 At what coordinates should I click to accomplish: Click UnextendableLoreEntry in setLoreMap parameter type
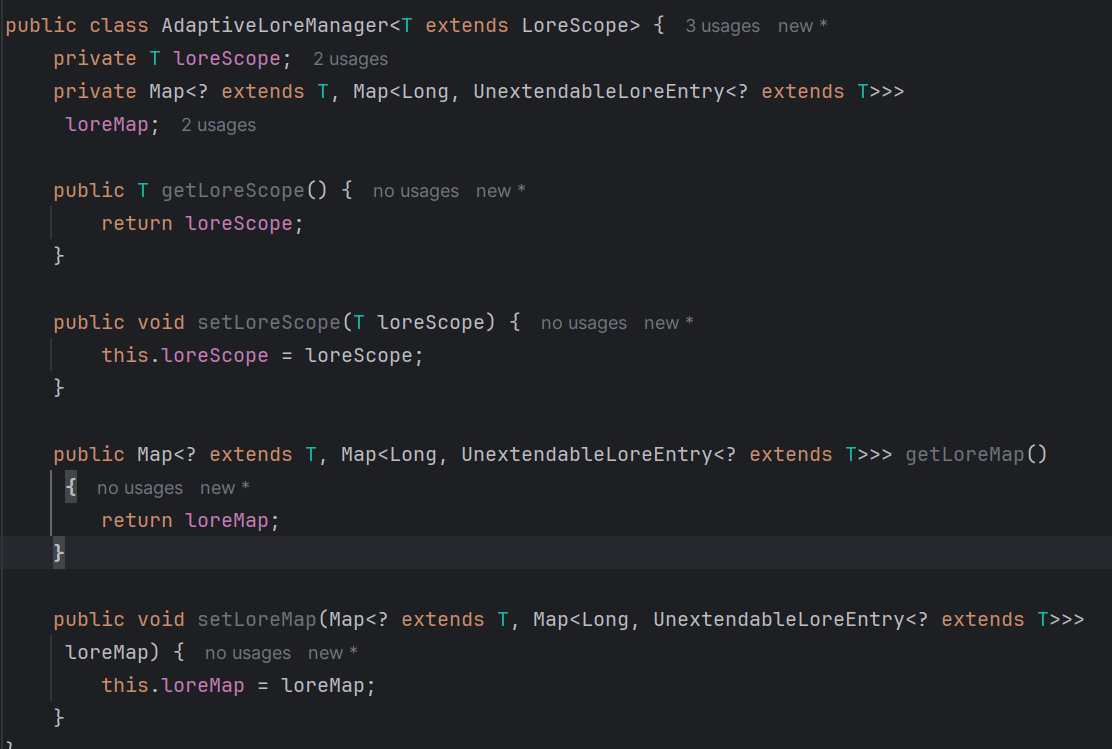(x=779, y=619)
